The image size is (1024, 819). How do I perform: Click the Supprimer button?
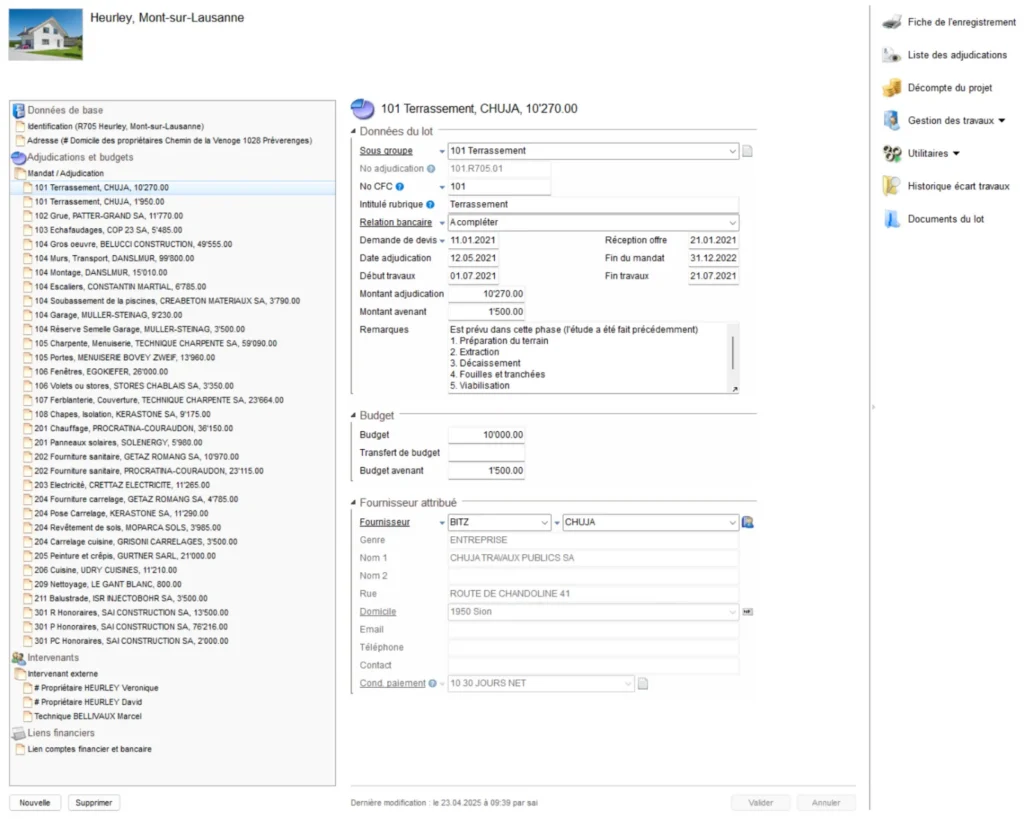pos(93,803)
